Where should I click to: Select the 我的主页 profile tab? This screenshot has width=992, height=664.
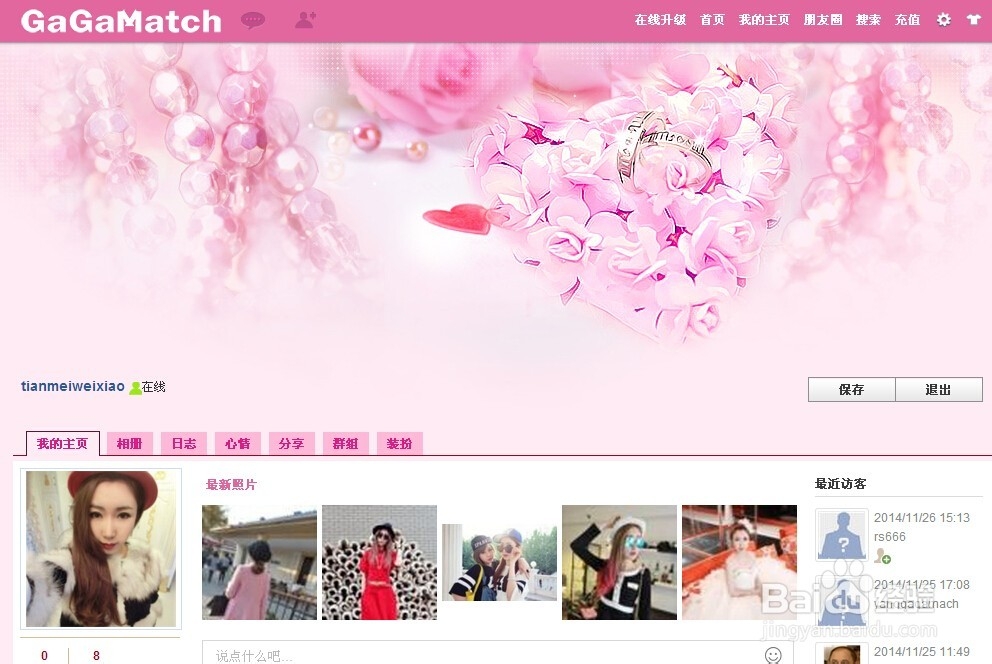point(63,443)
